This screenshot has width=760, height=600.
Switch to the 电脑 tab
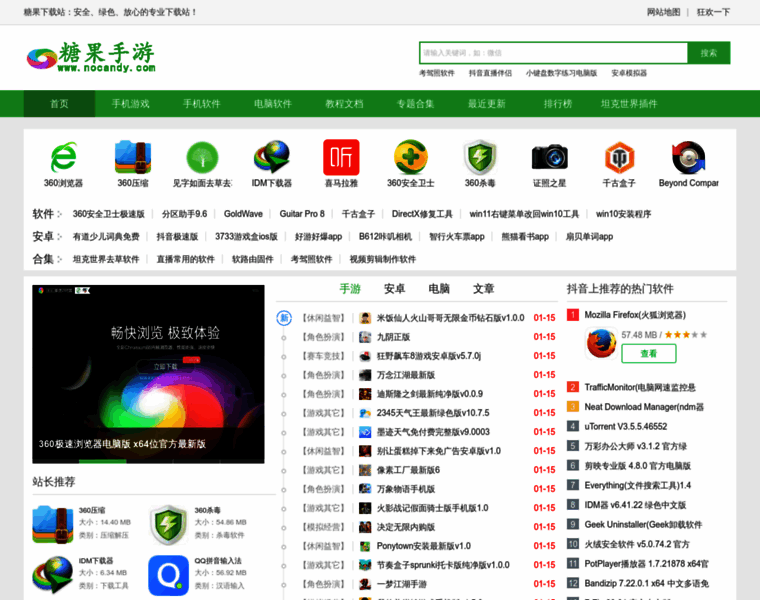pyautogui.click(x=439, y=289)
